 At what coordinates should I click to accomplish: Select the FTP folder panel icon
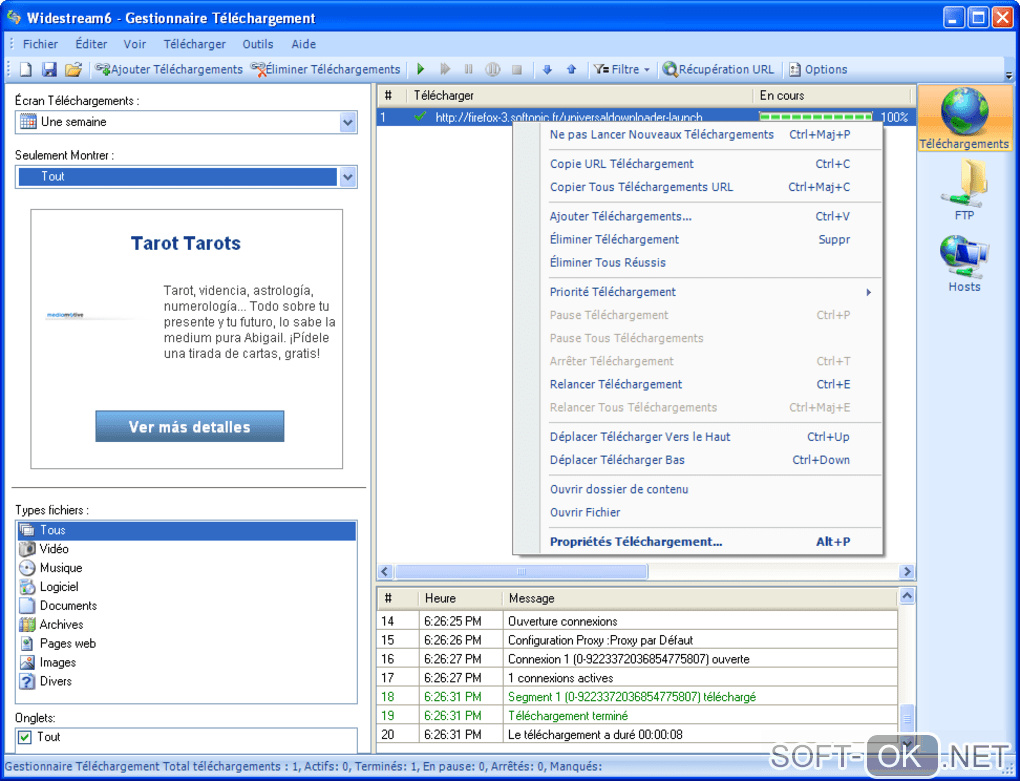(964, 191)
